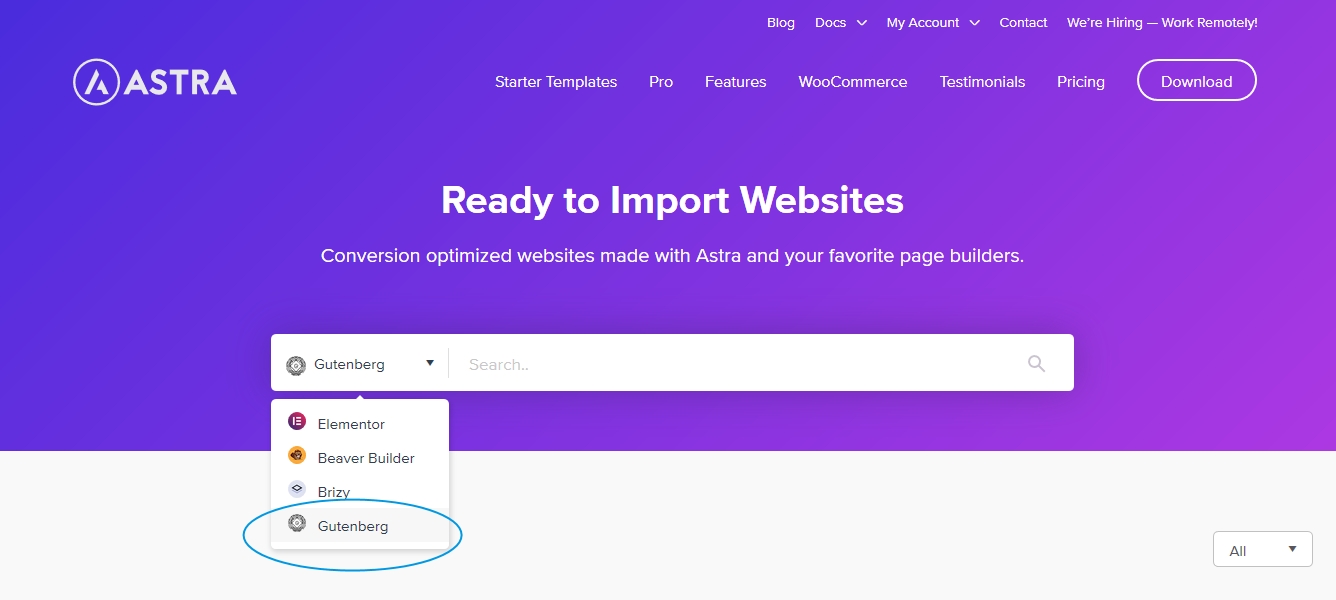Click the search magnifier icon
1336x600 pixels.
point(1036,364)
